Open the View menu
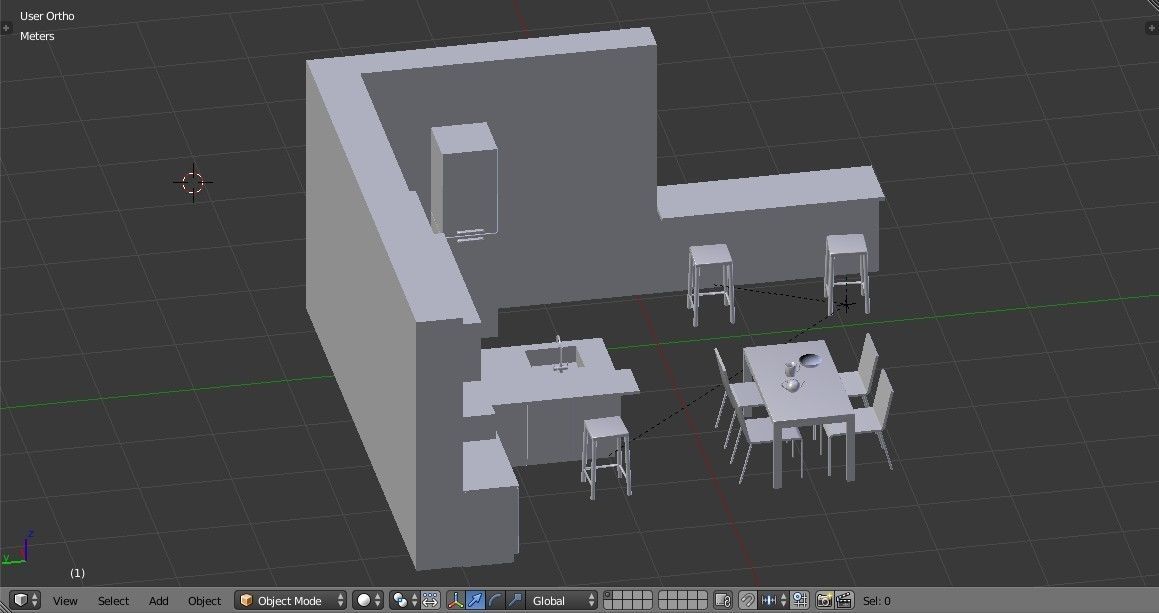 tap(65, 601)
